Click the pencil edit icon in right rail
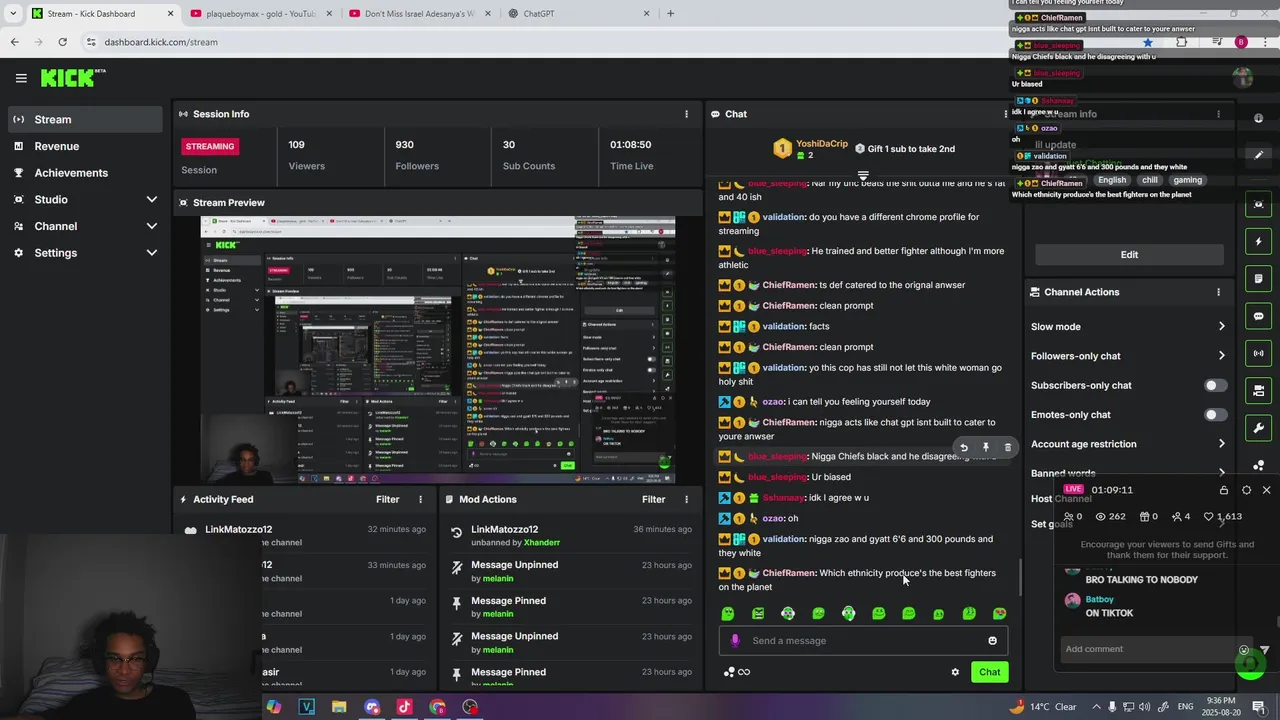The width and height of the screenshot is (1280, 720). (x=1258, y=155)
